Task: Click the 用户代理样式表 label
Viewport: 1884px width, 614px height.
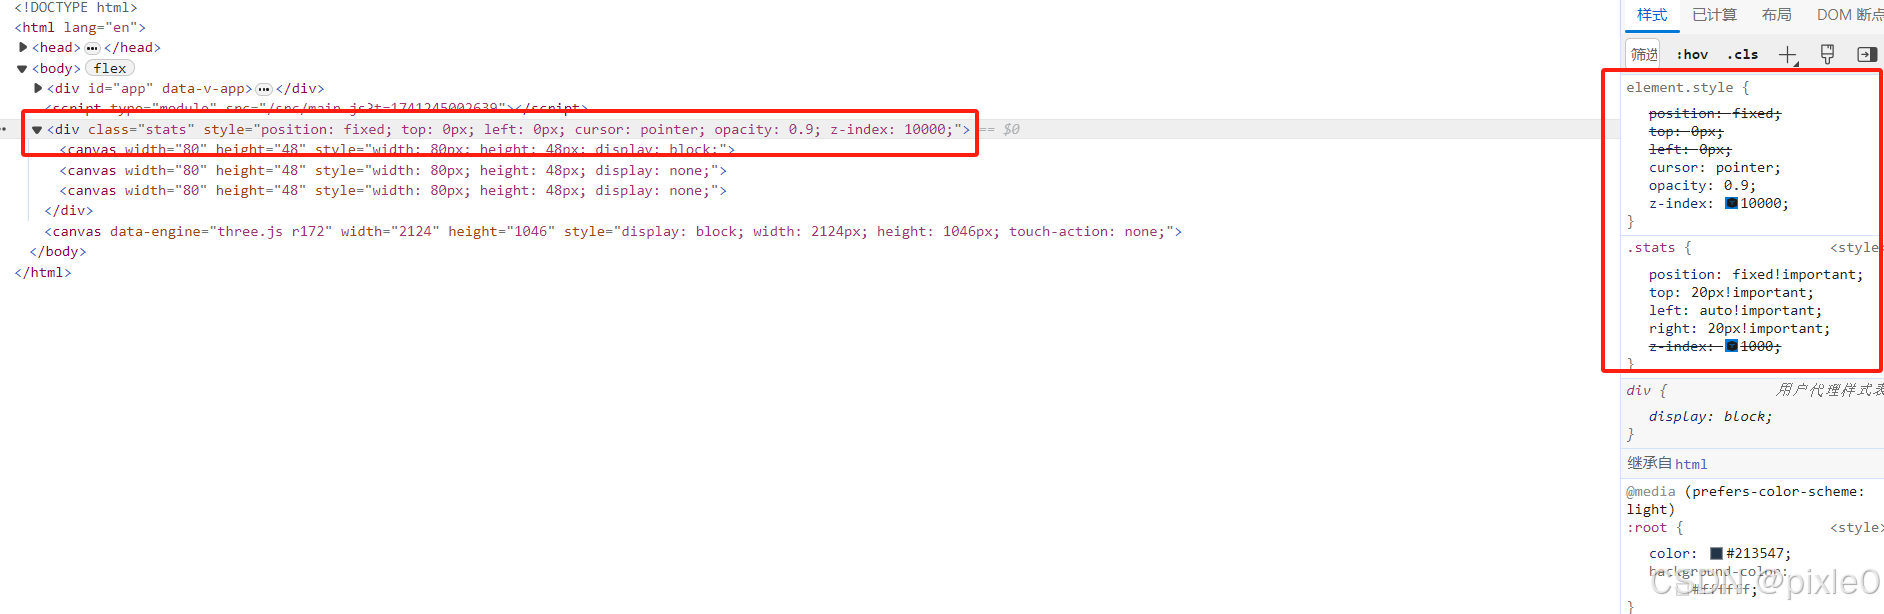Action: (x=1829, y=390)
